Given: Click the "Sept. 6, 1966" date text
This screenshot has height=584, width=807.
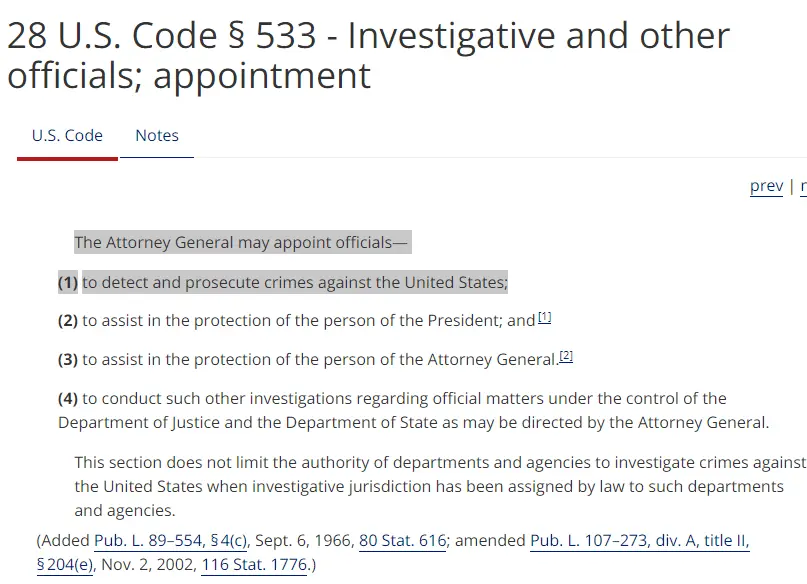Looking at the screenshot, I should [x=306, y=541].
